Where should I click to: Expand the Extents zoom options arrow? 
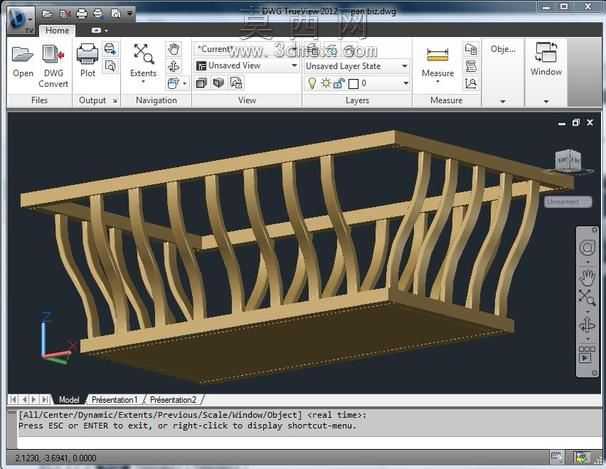tap(143, 82)
